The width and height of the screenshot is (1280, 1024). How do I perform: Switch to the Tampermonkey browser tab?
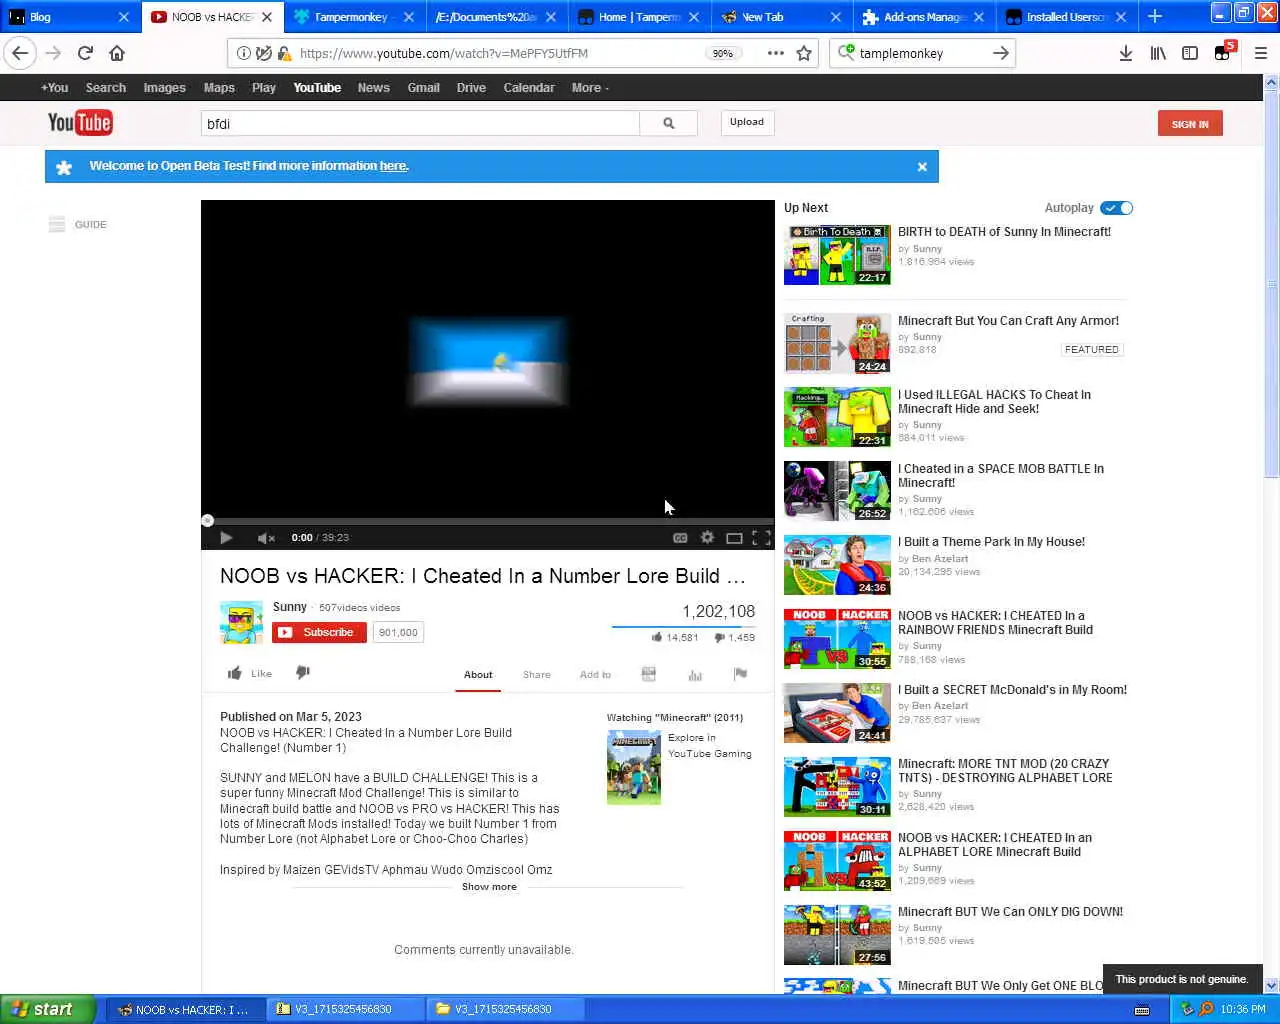354,17
